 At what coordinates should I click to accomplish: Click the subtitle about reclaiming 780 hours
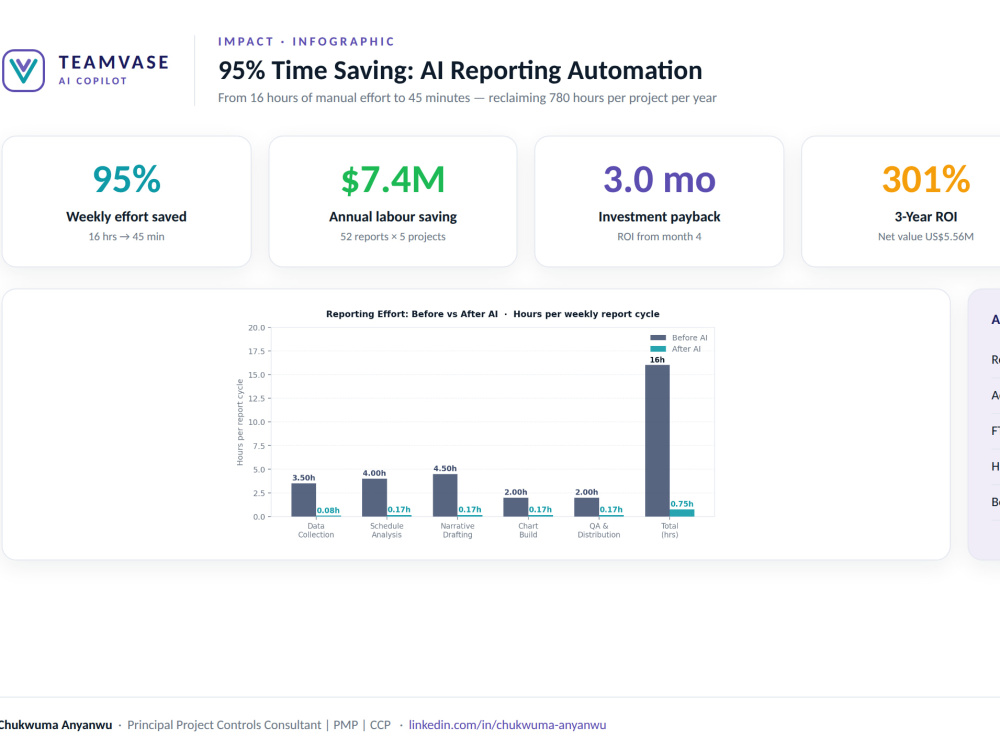pyautogui.click(x=467, y=98)
